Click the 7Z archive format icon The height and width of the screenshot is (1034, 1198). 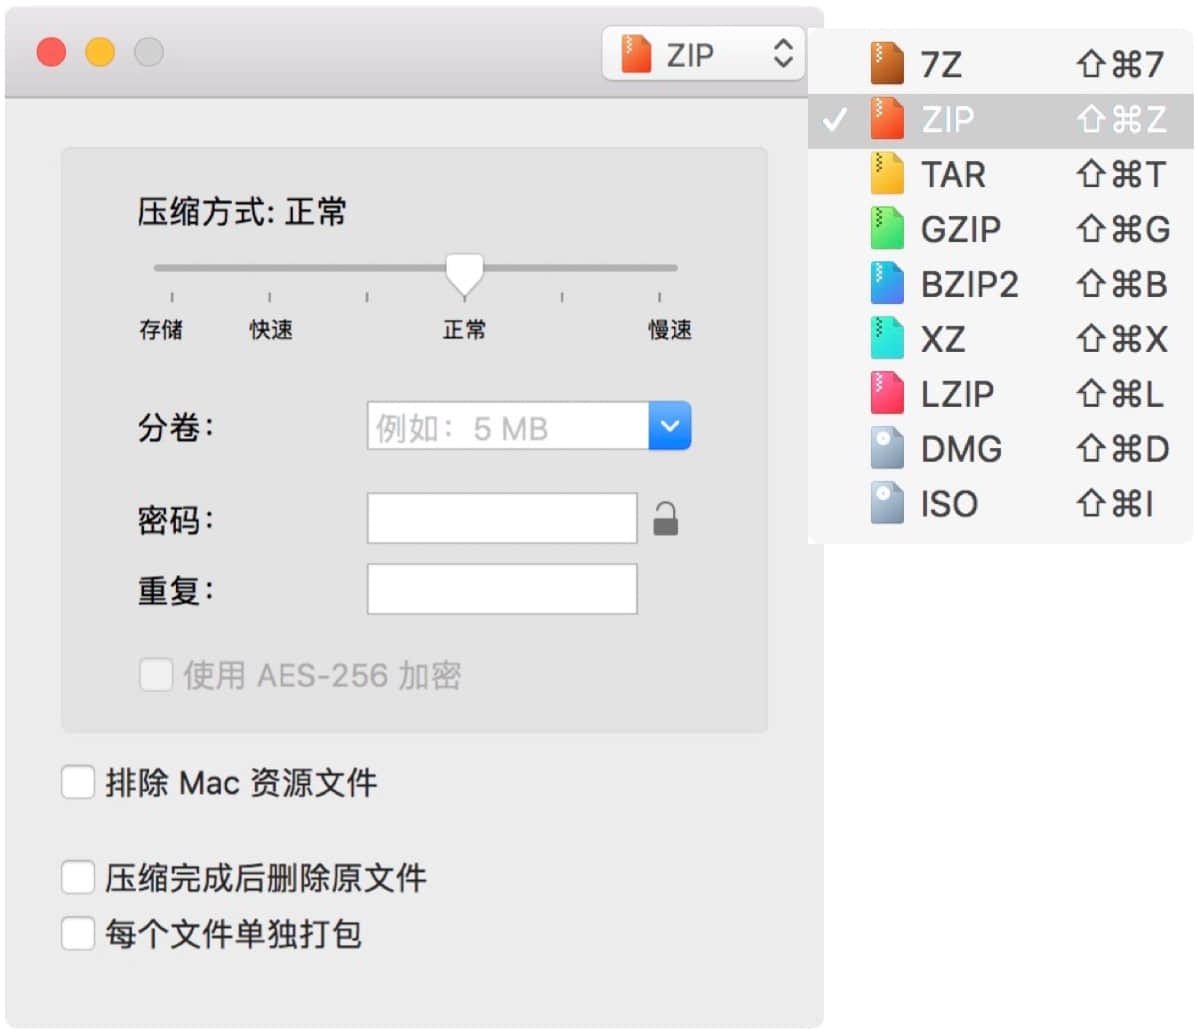[x=886, y=64]
